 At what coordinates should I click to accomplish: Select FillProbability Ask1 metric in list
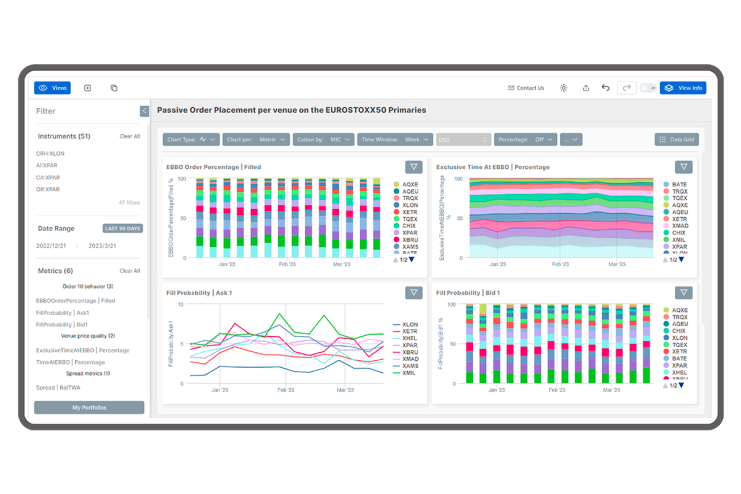62,313
